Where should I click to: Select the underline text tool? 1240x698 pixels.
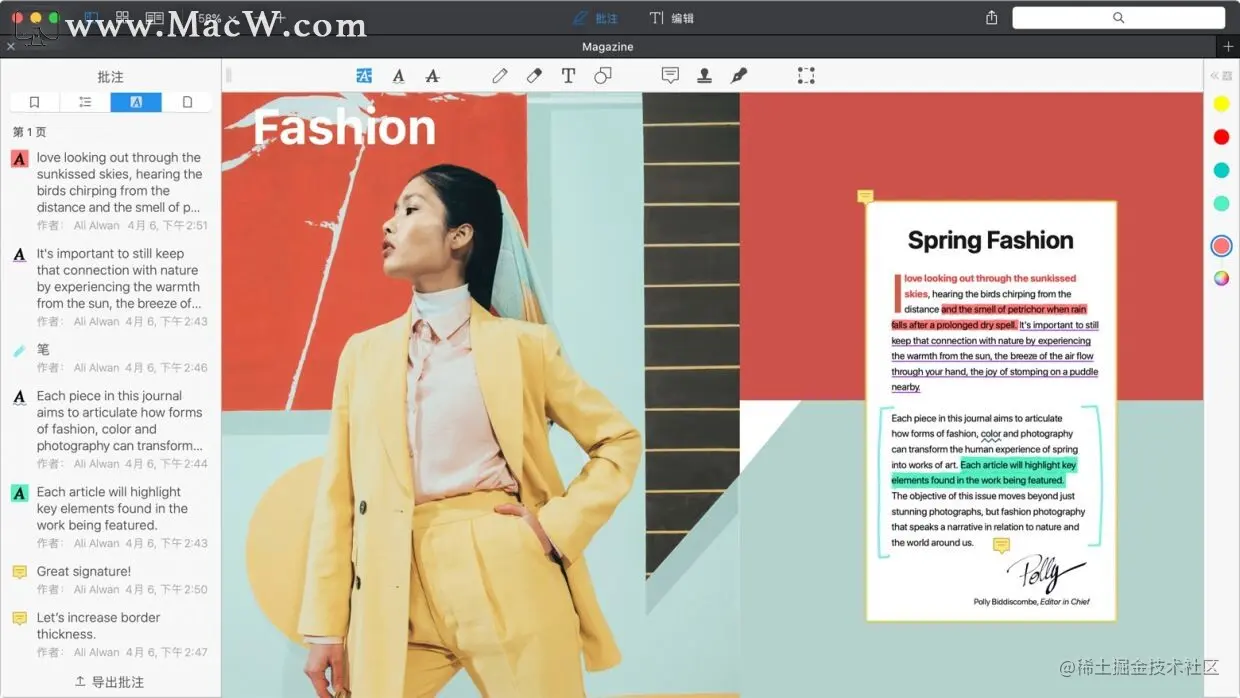(398, 76)
